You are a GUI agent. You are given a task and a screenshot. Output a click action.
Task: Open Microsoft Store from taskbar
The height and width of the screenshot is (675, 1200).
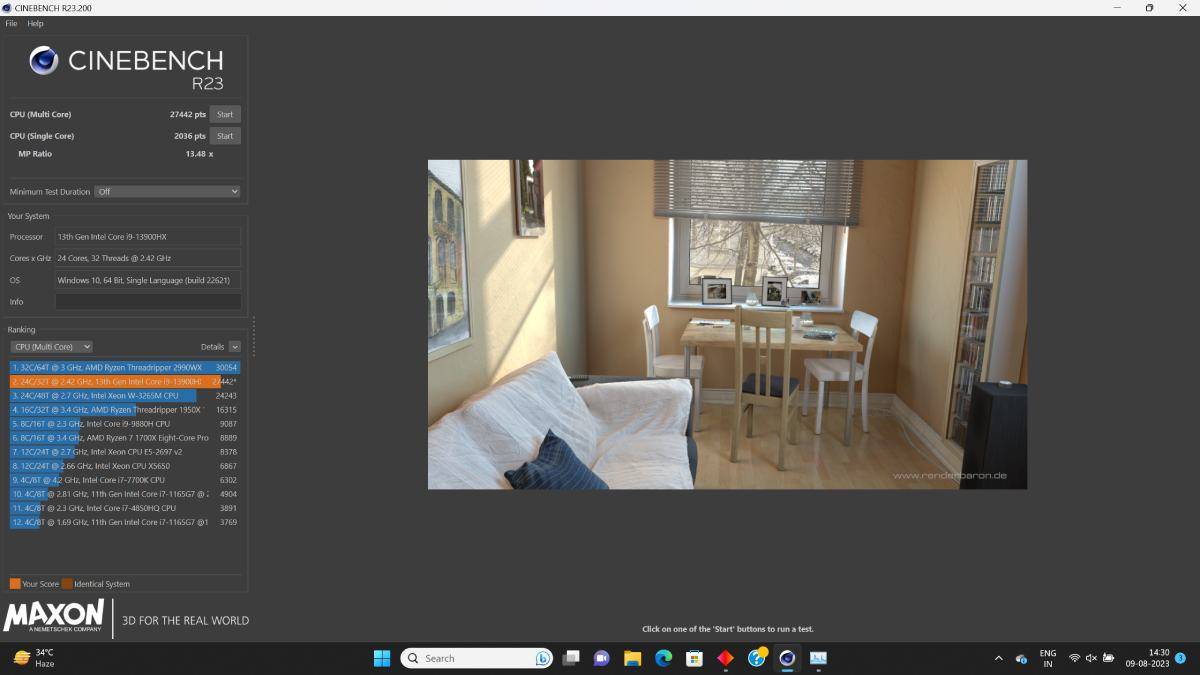[694, 658]
